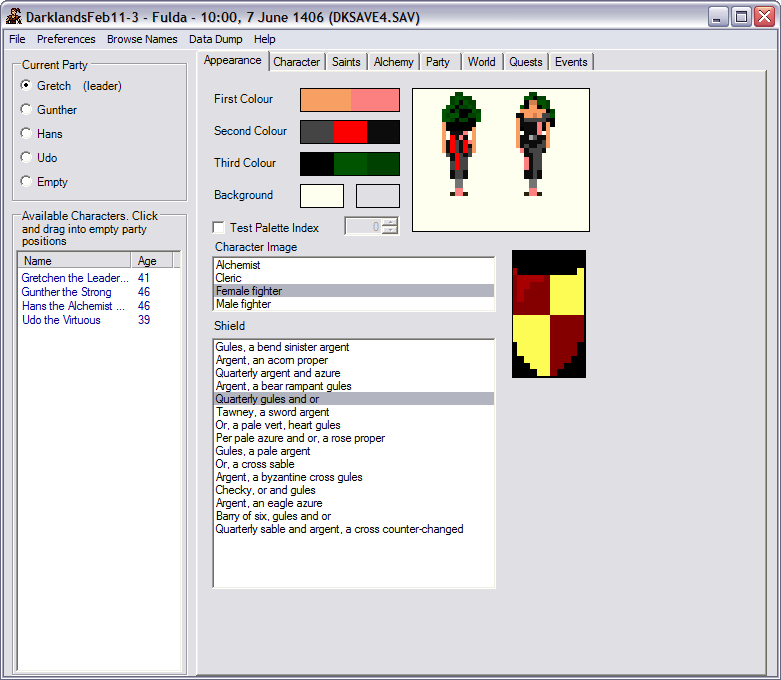This screenshot has height=680, width=781.
Task: Open Browse Names menu
Action: click(142, 39)
